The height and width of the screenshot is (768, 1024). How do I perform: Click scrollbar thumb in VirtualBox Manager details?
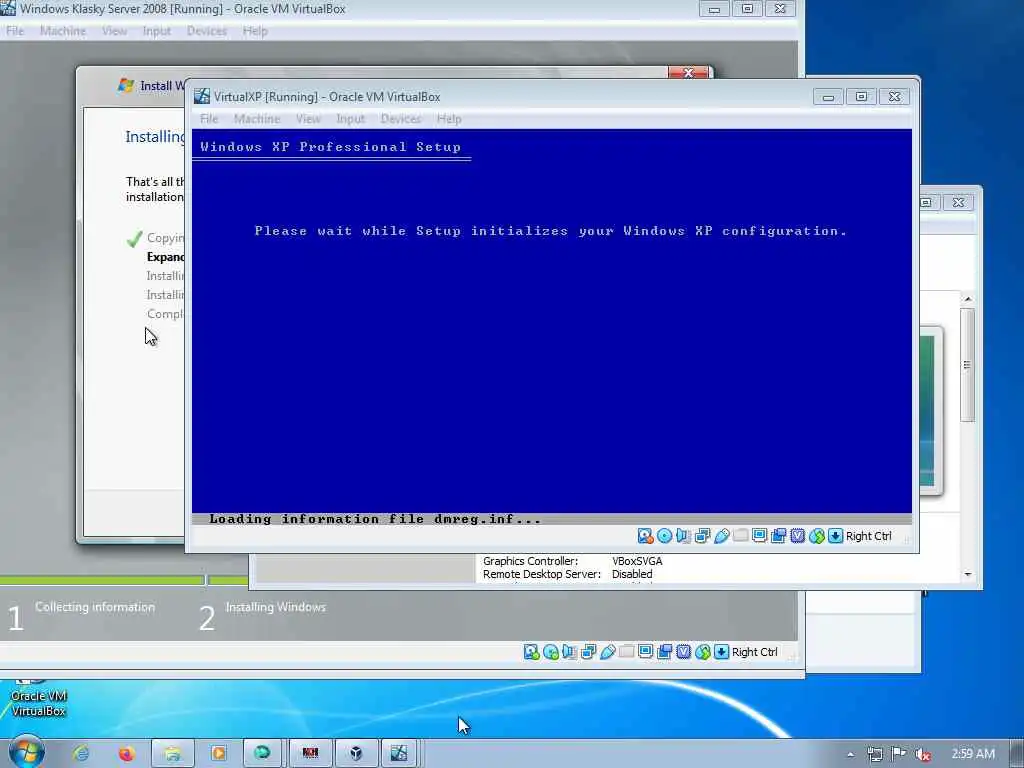pyautogui.click(x=968, y=365)
